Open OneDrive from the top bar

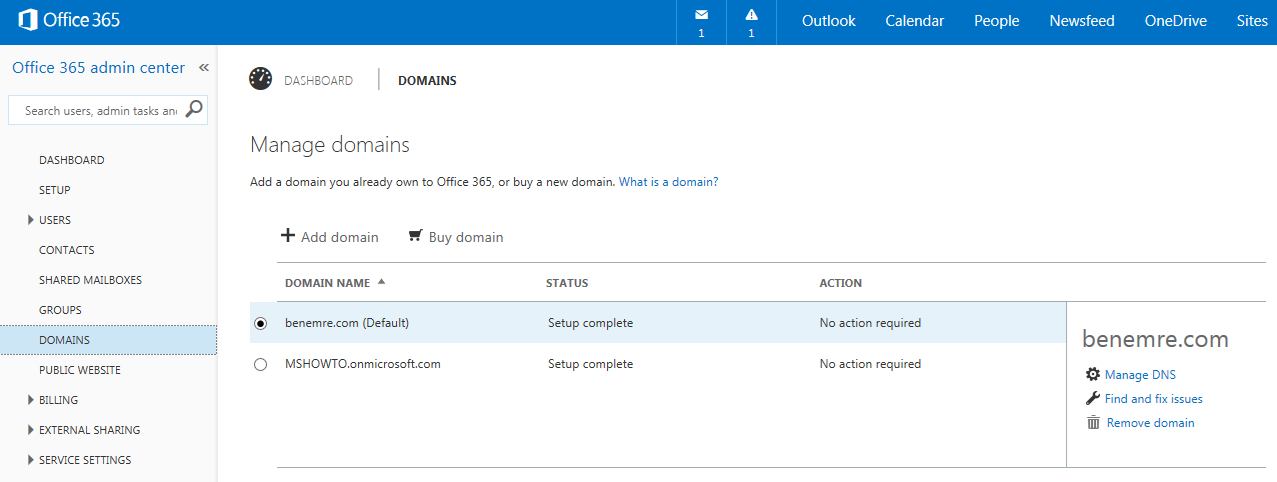point(1176,21)
